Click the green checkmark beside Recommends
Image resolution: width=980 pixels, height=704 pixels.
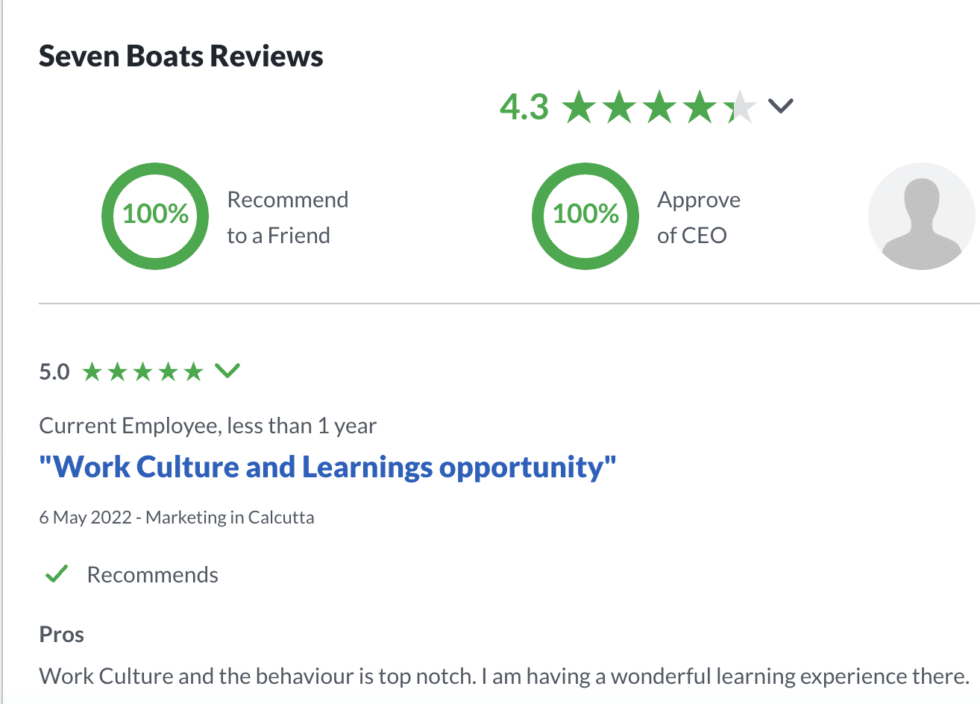(56, 574)
